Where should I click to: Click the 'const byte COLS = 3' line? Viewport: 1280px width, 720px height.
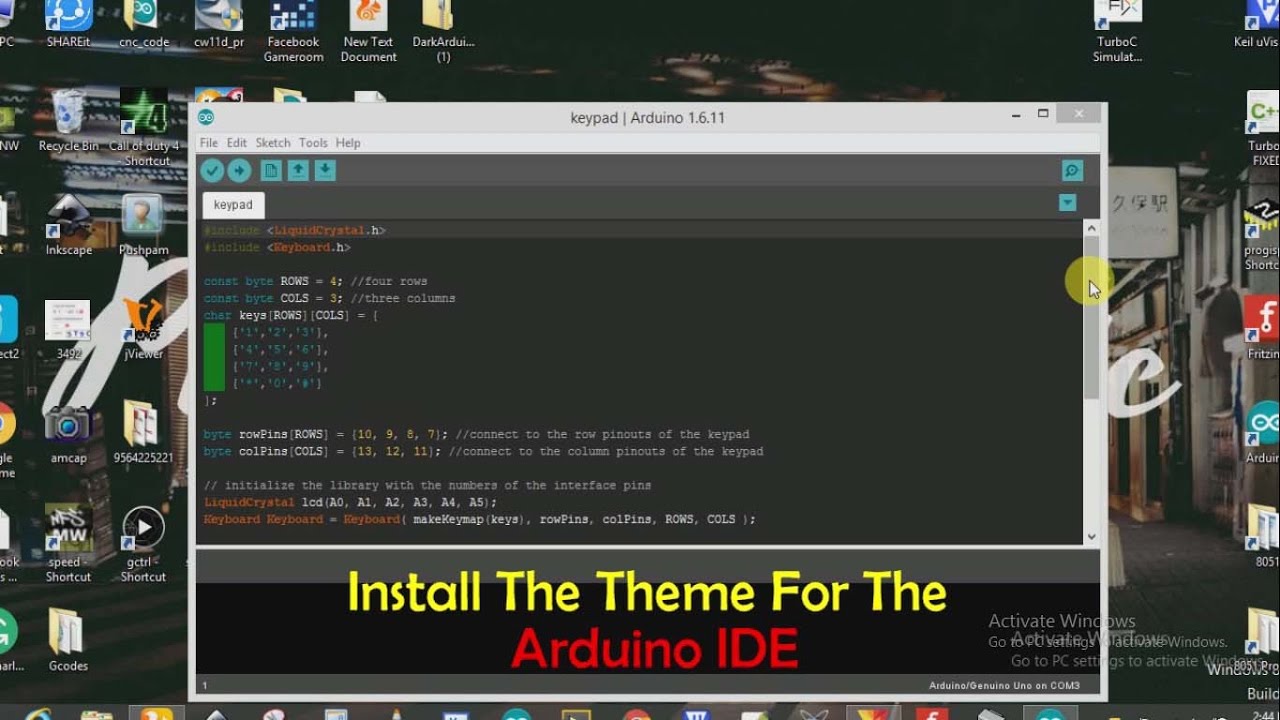330,298
